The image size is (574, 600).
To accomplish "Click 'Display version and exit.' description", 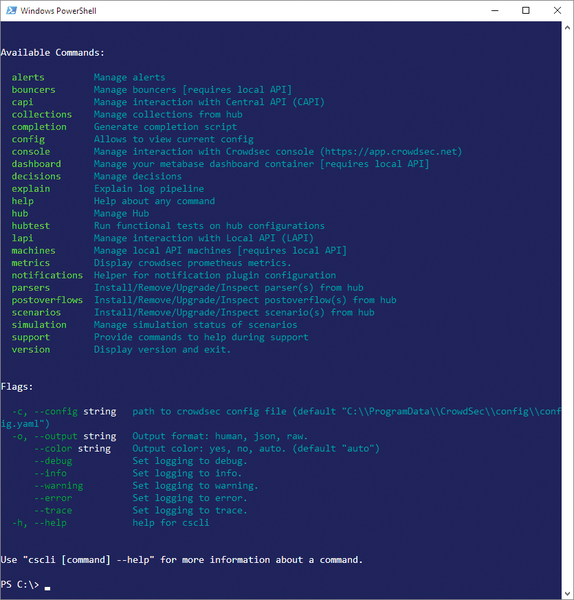I will pos(162,349).
